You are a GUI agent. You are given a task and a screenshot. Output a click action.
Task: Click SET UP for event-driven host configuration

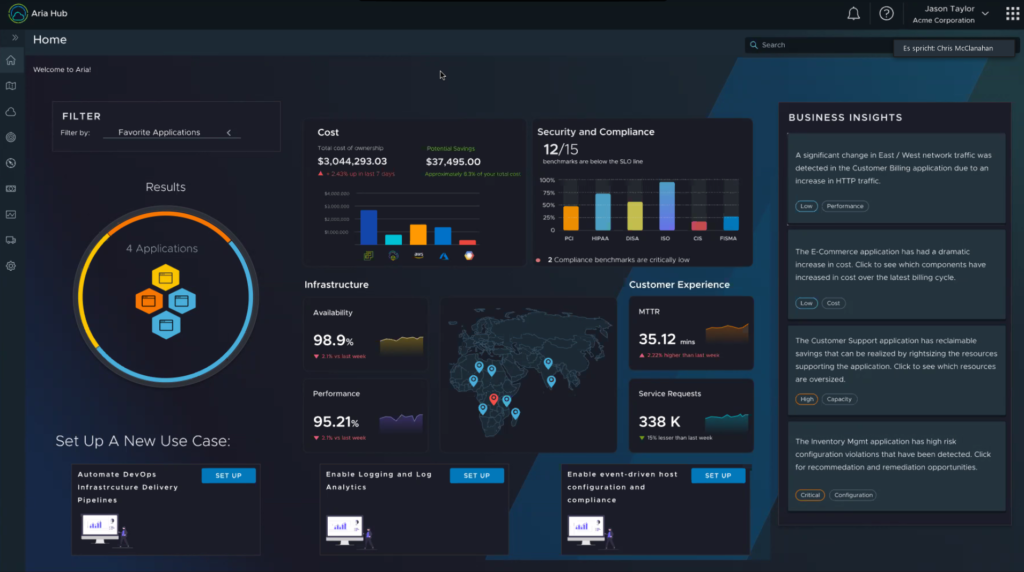pos(718,476)
